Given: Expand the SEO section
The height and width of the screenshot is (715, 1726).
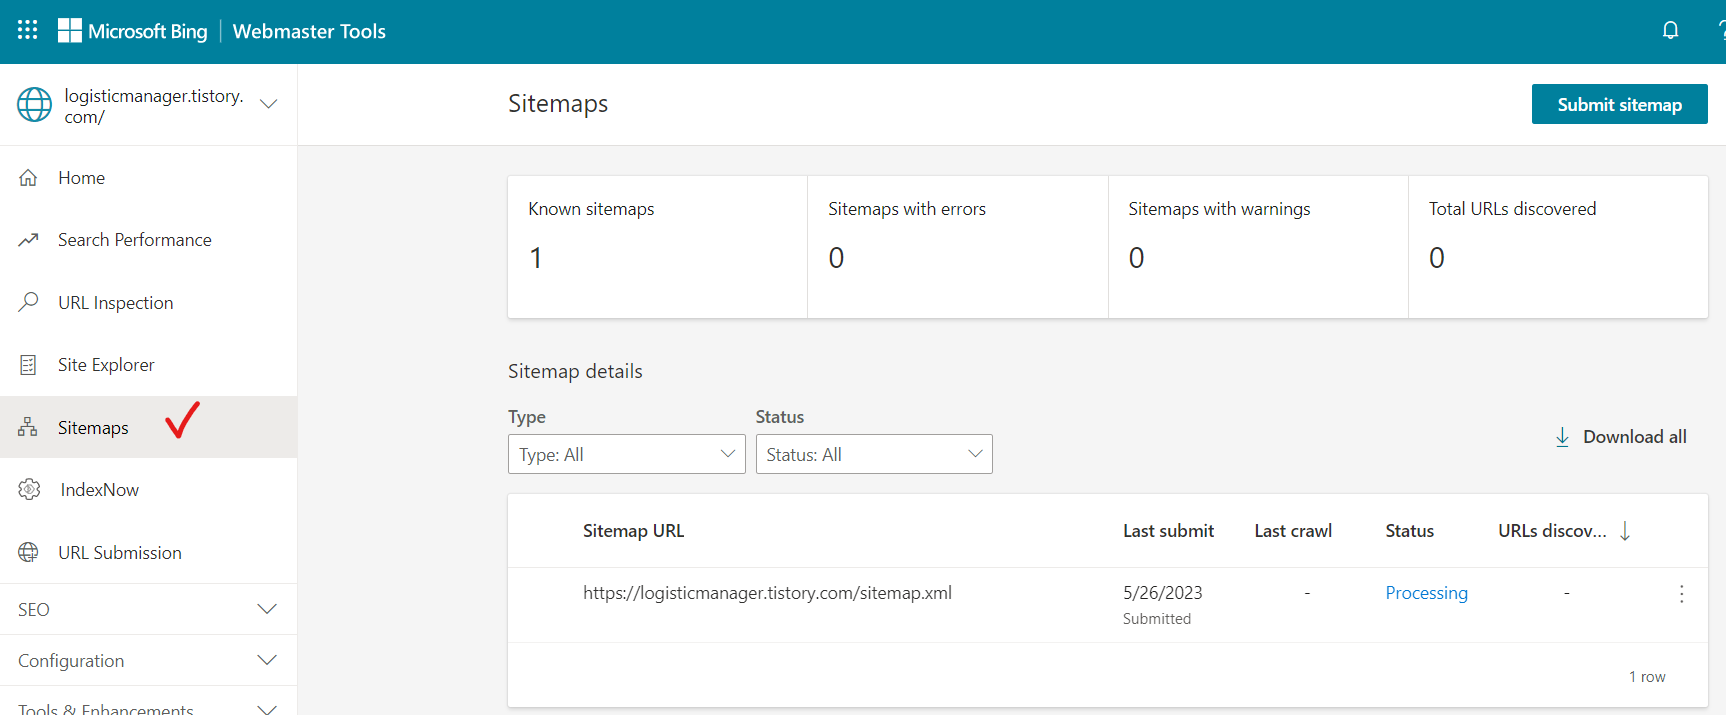Looking at the screenshot, I should (x=148, y=609).
